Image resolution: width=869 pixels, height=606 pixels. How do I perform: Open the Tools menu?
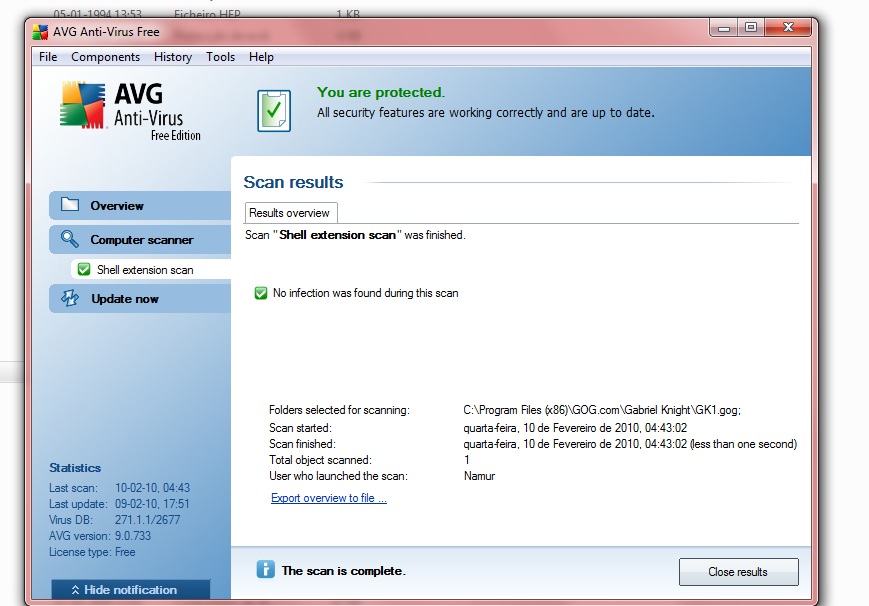coord(221,57)
